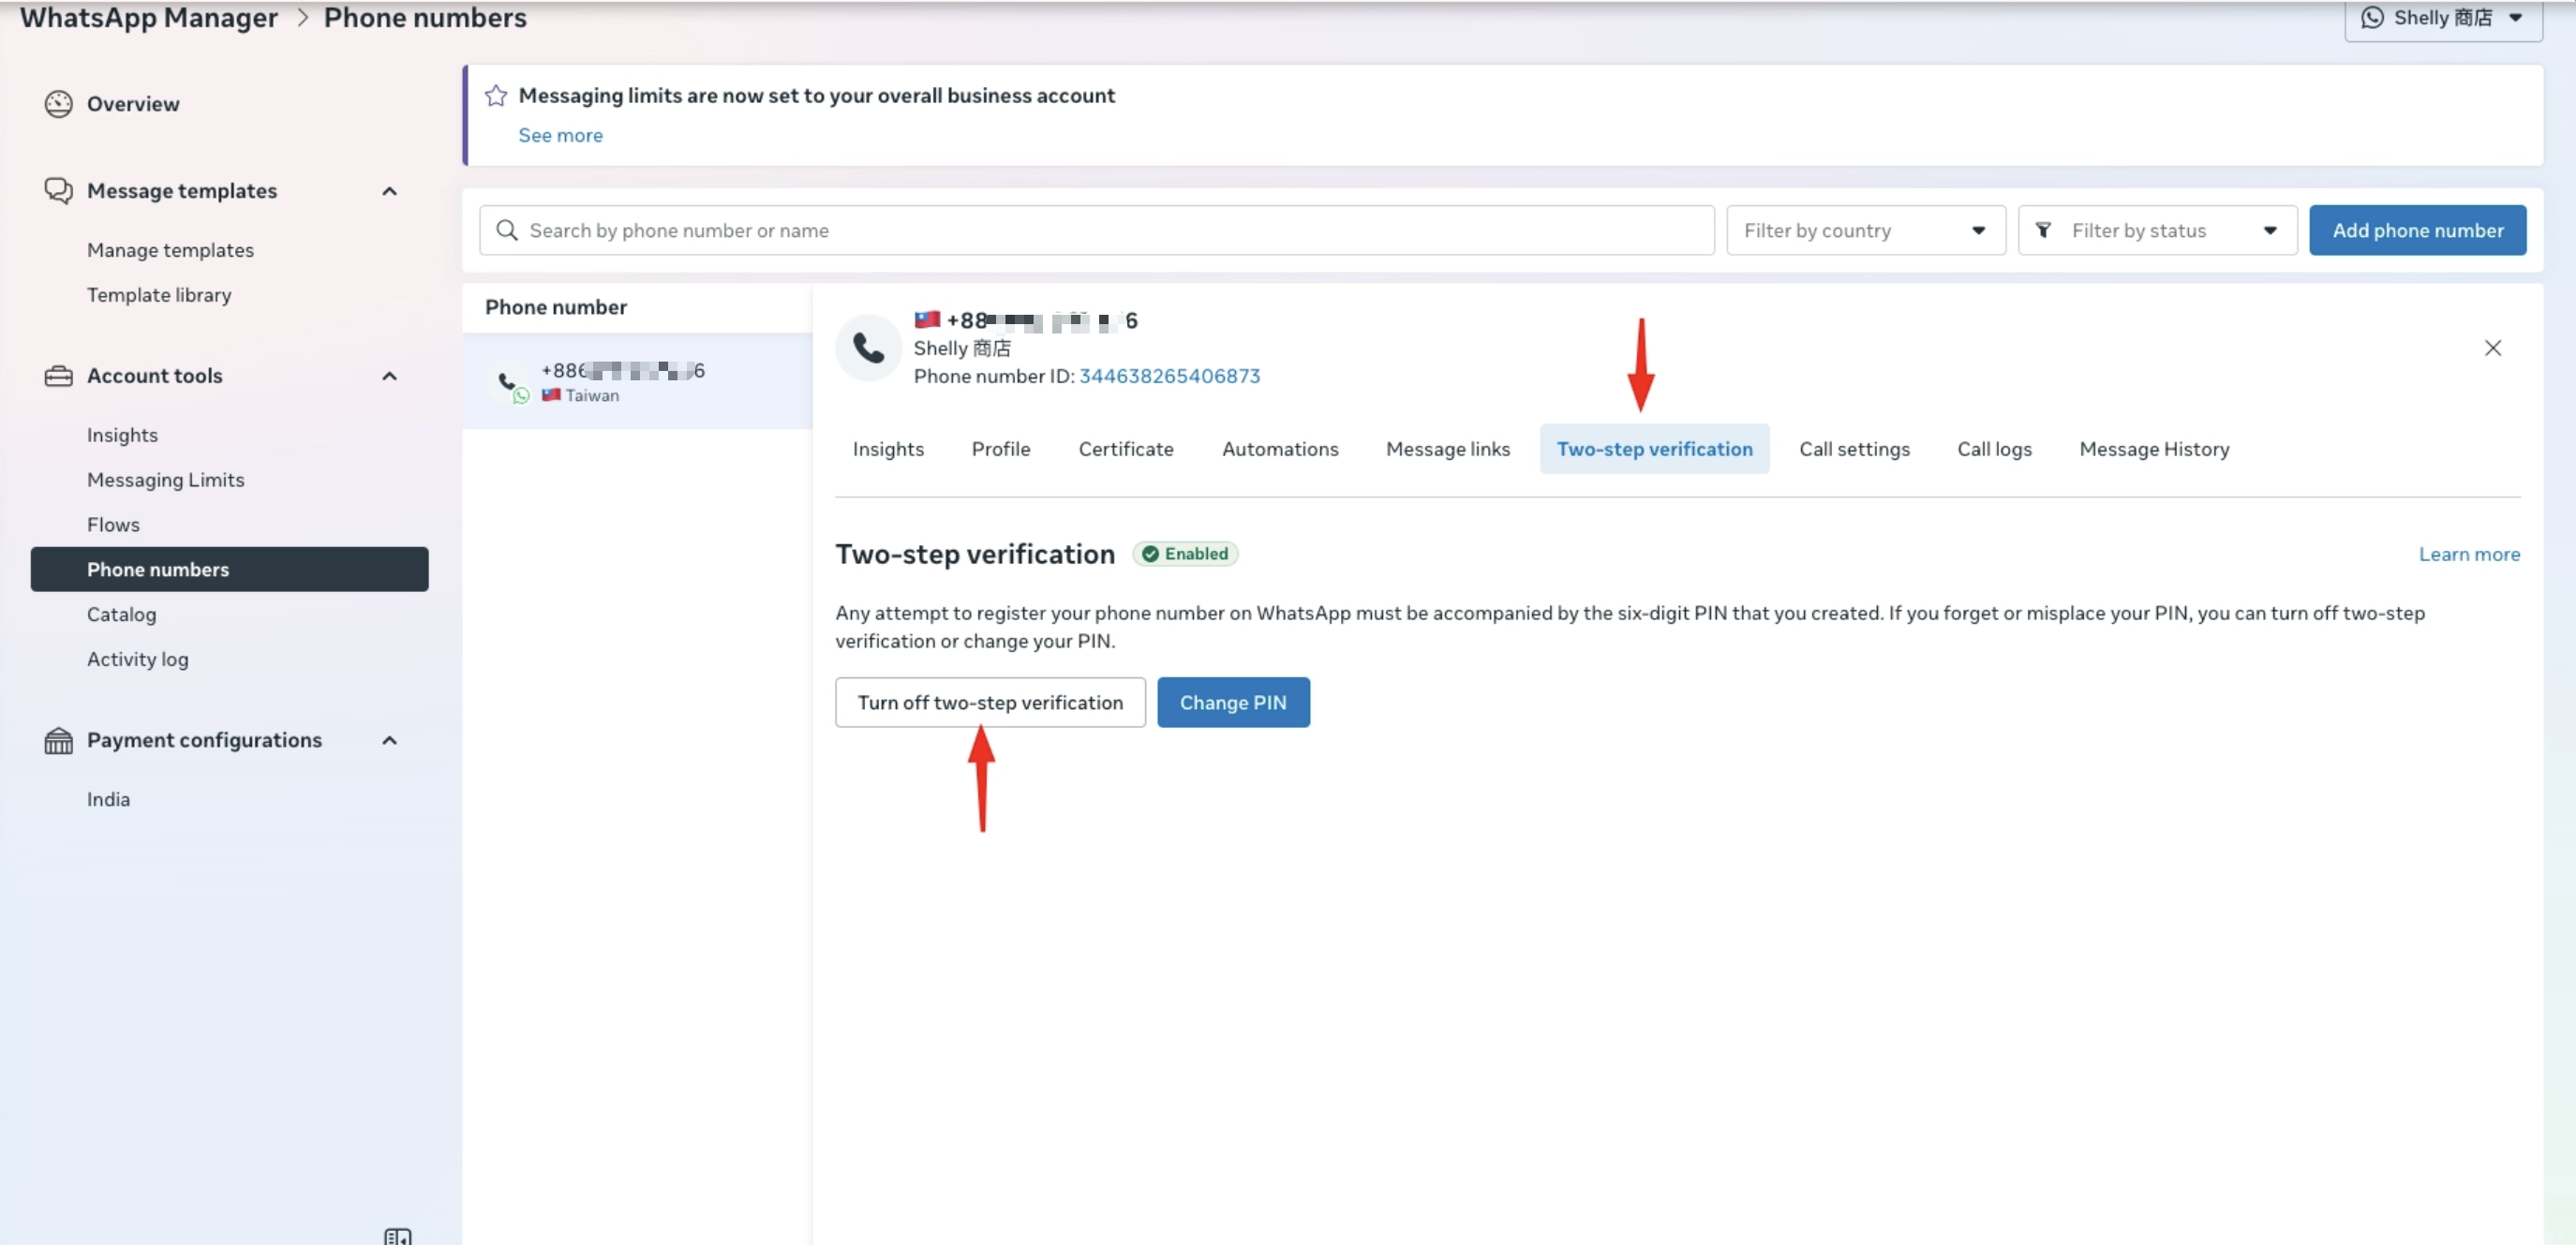Collapse the Message templates section
This screenshot has width=2576, height=1245.
click(x=390, y=191)
